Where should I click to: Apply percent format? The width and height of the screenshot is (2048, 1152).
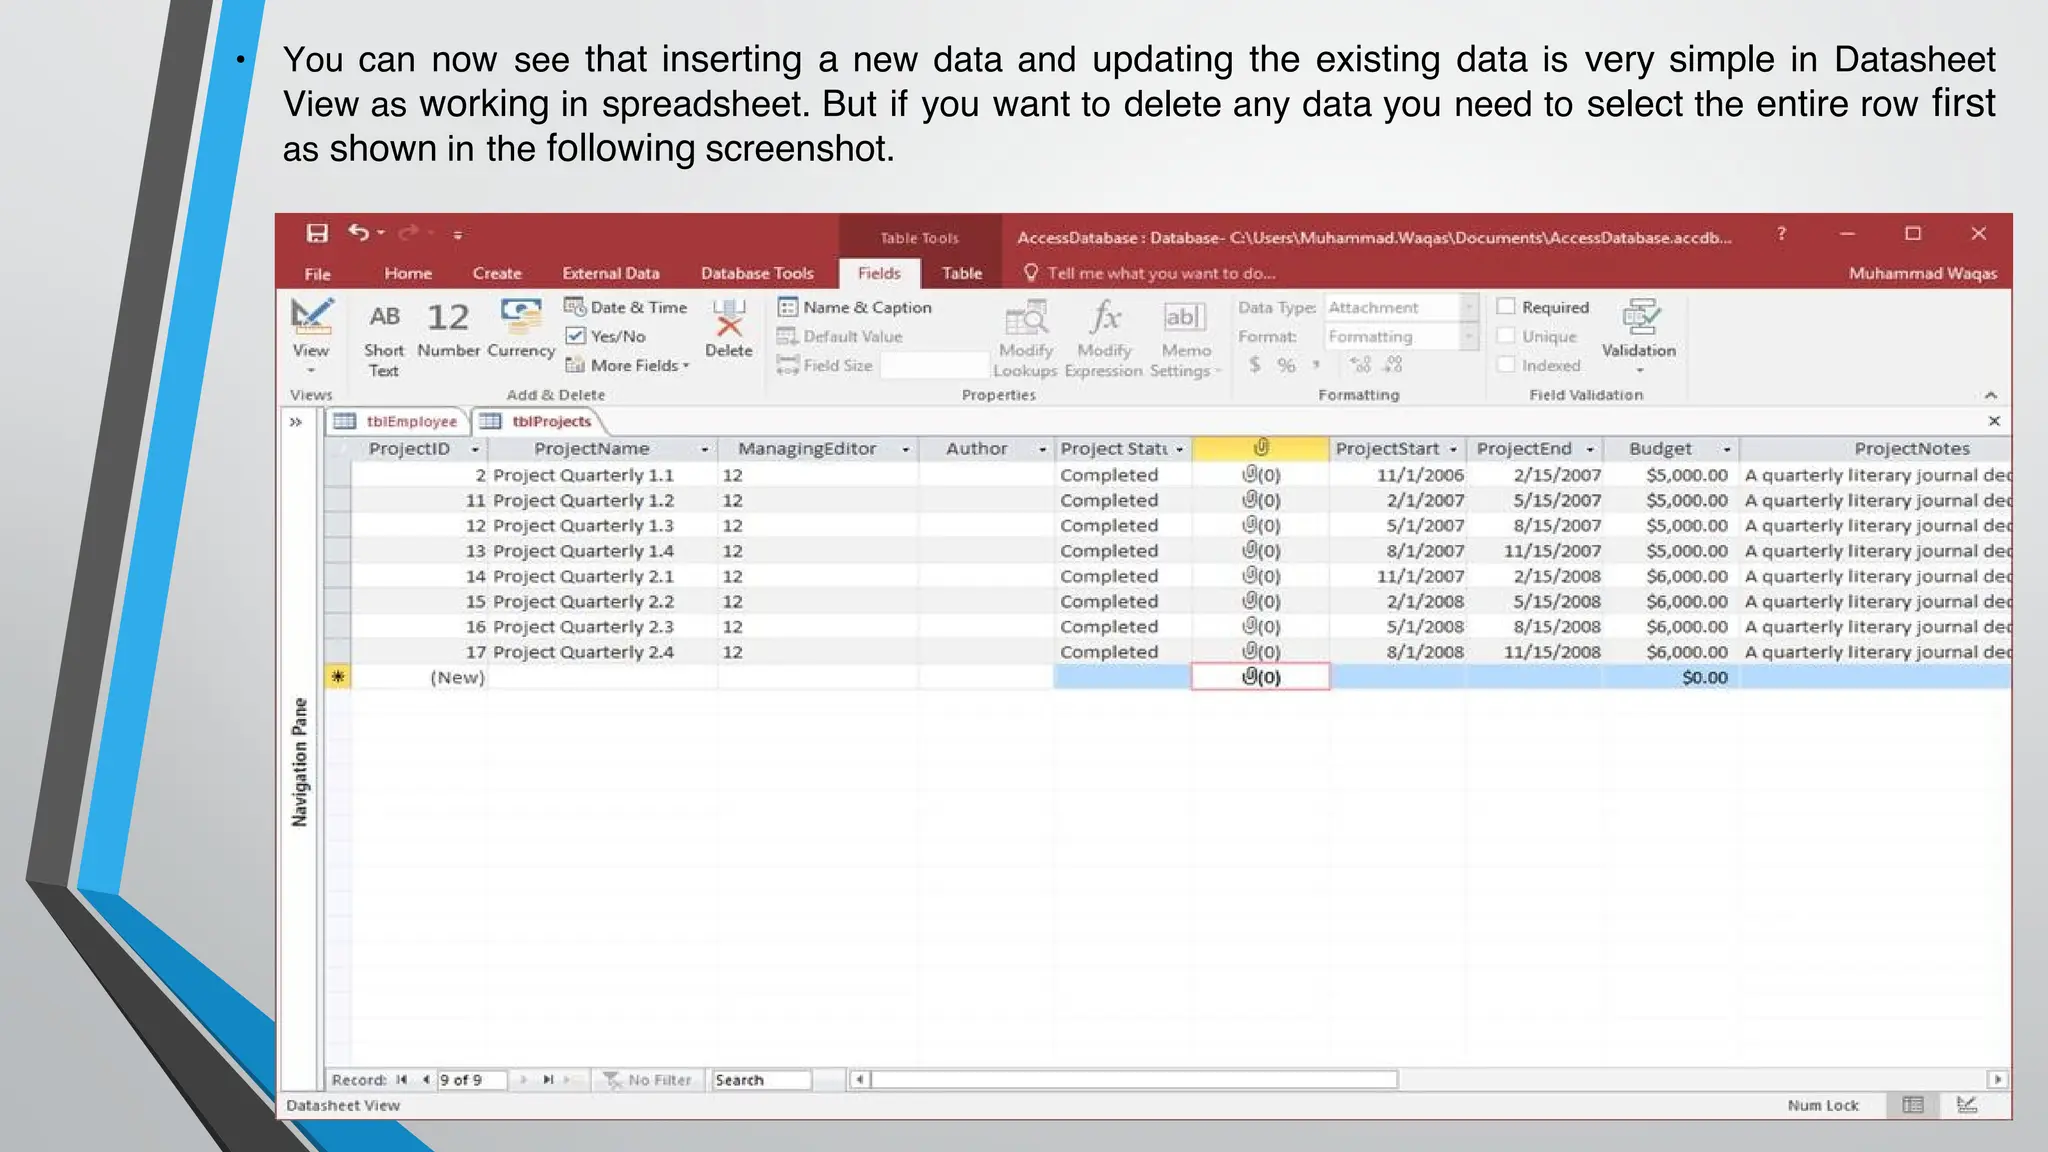(1286, 365)
